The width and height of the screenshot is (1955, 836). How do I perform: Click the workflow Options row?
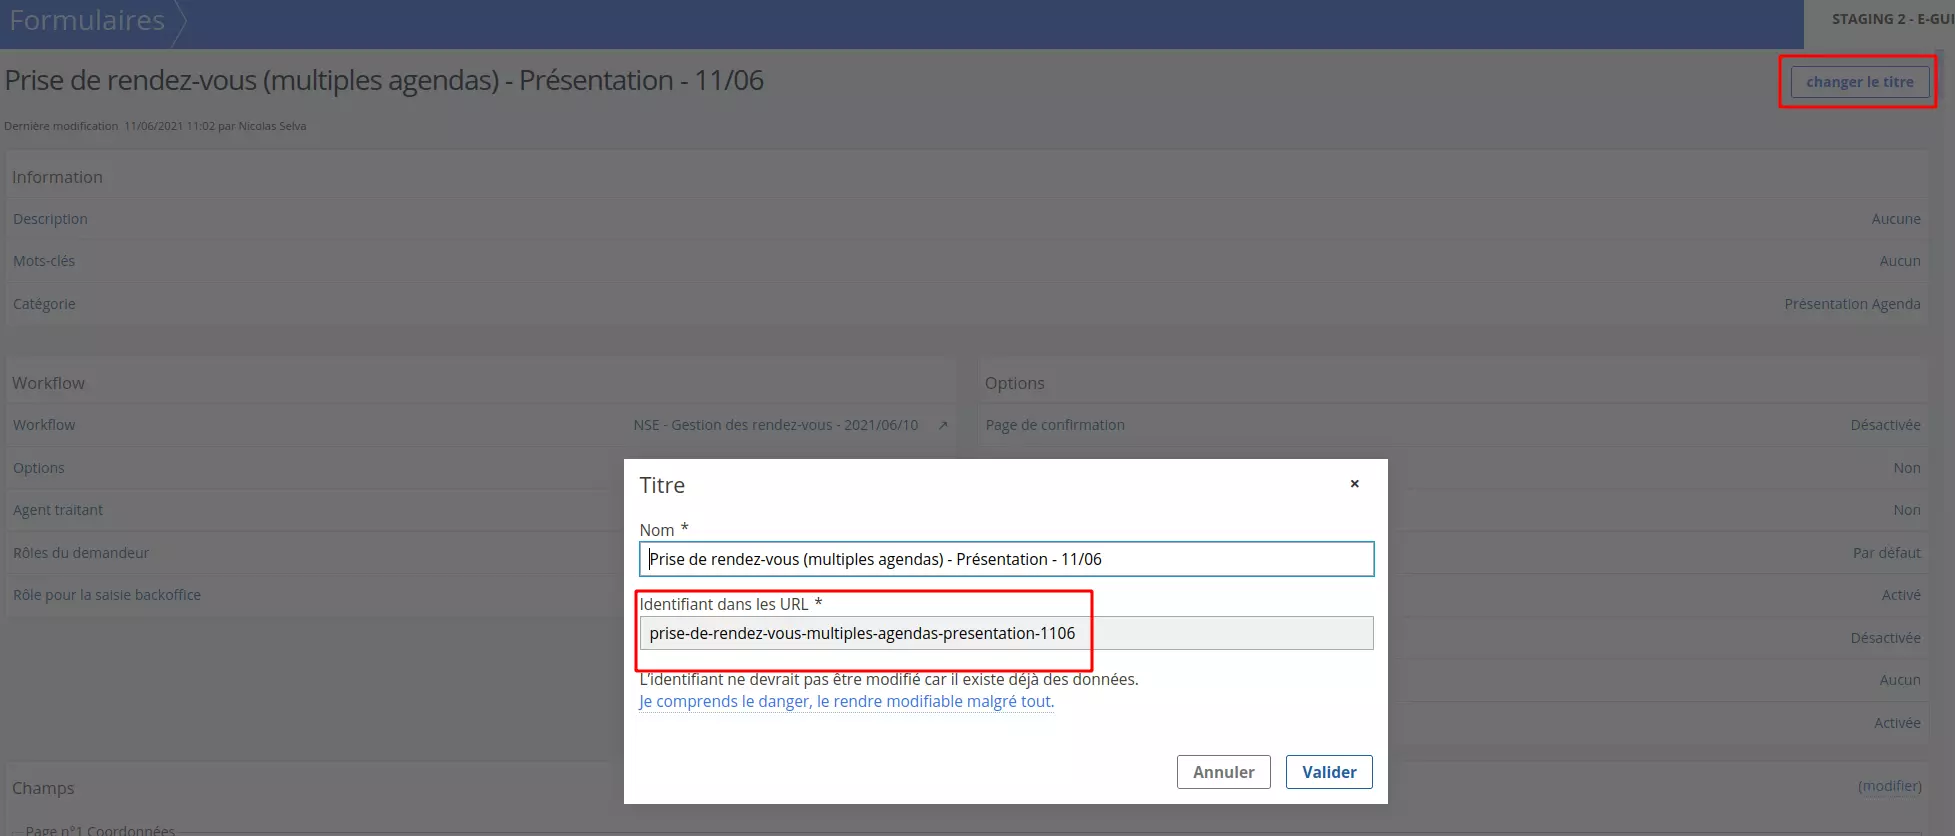click(480, 468)
